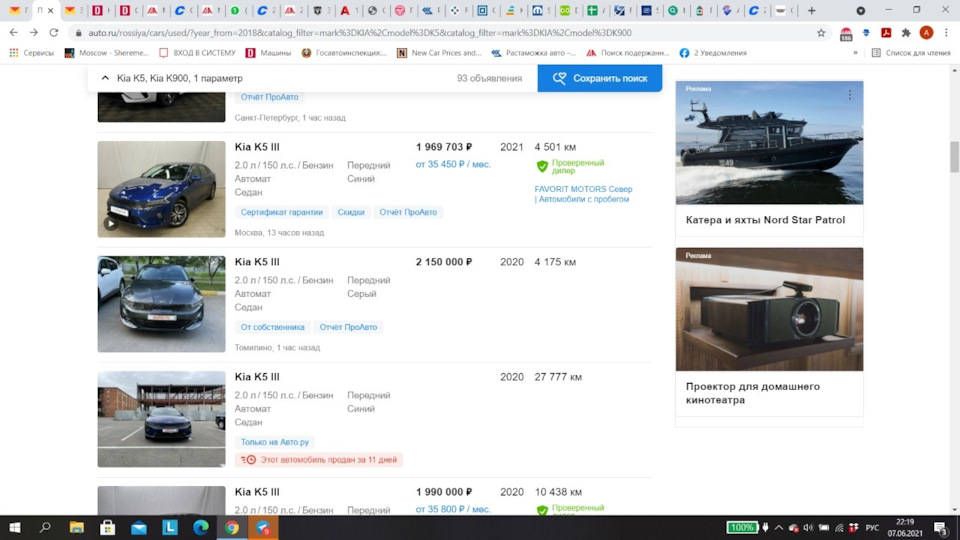Click the page vertical scrollbar thumb
The width and height of the screenshot is (960, 540).
954,157
